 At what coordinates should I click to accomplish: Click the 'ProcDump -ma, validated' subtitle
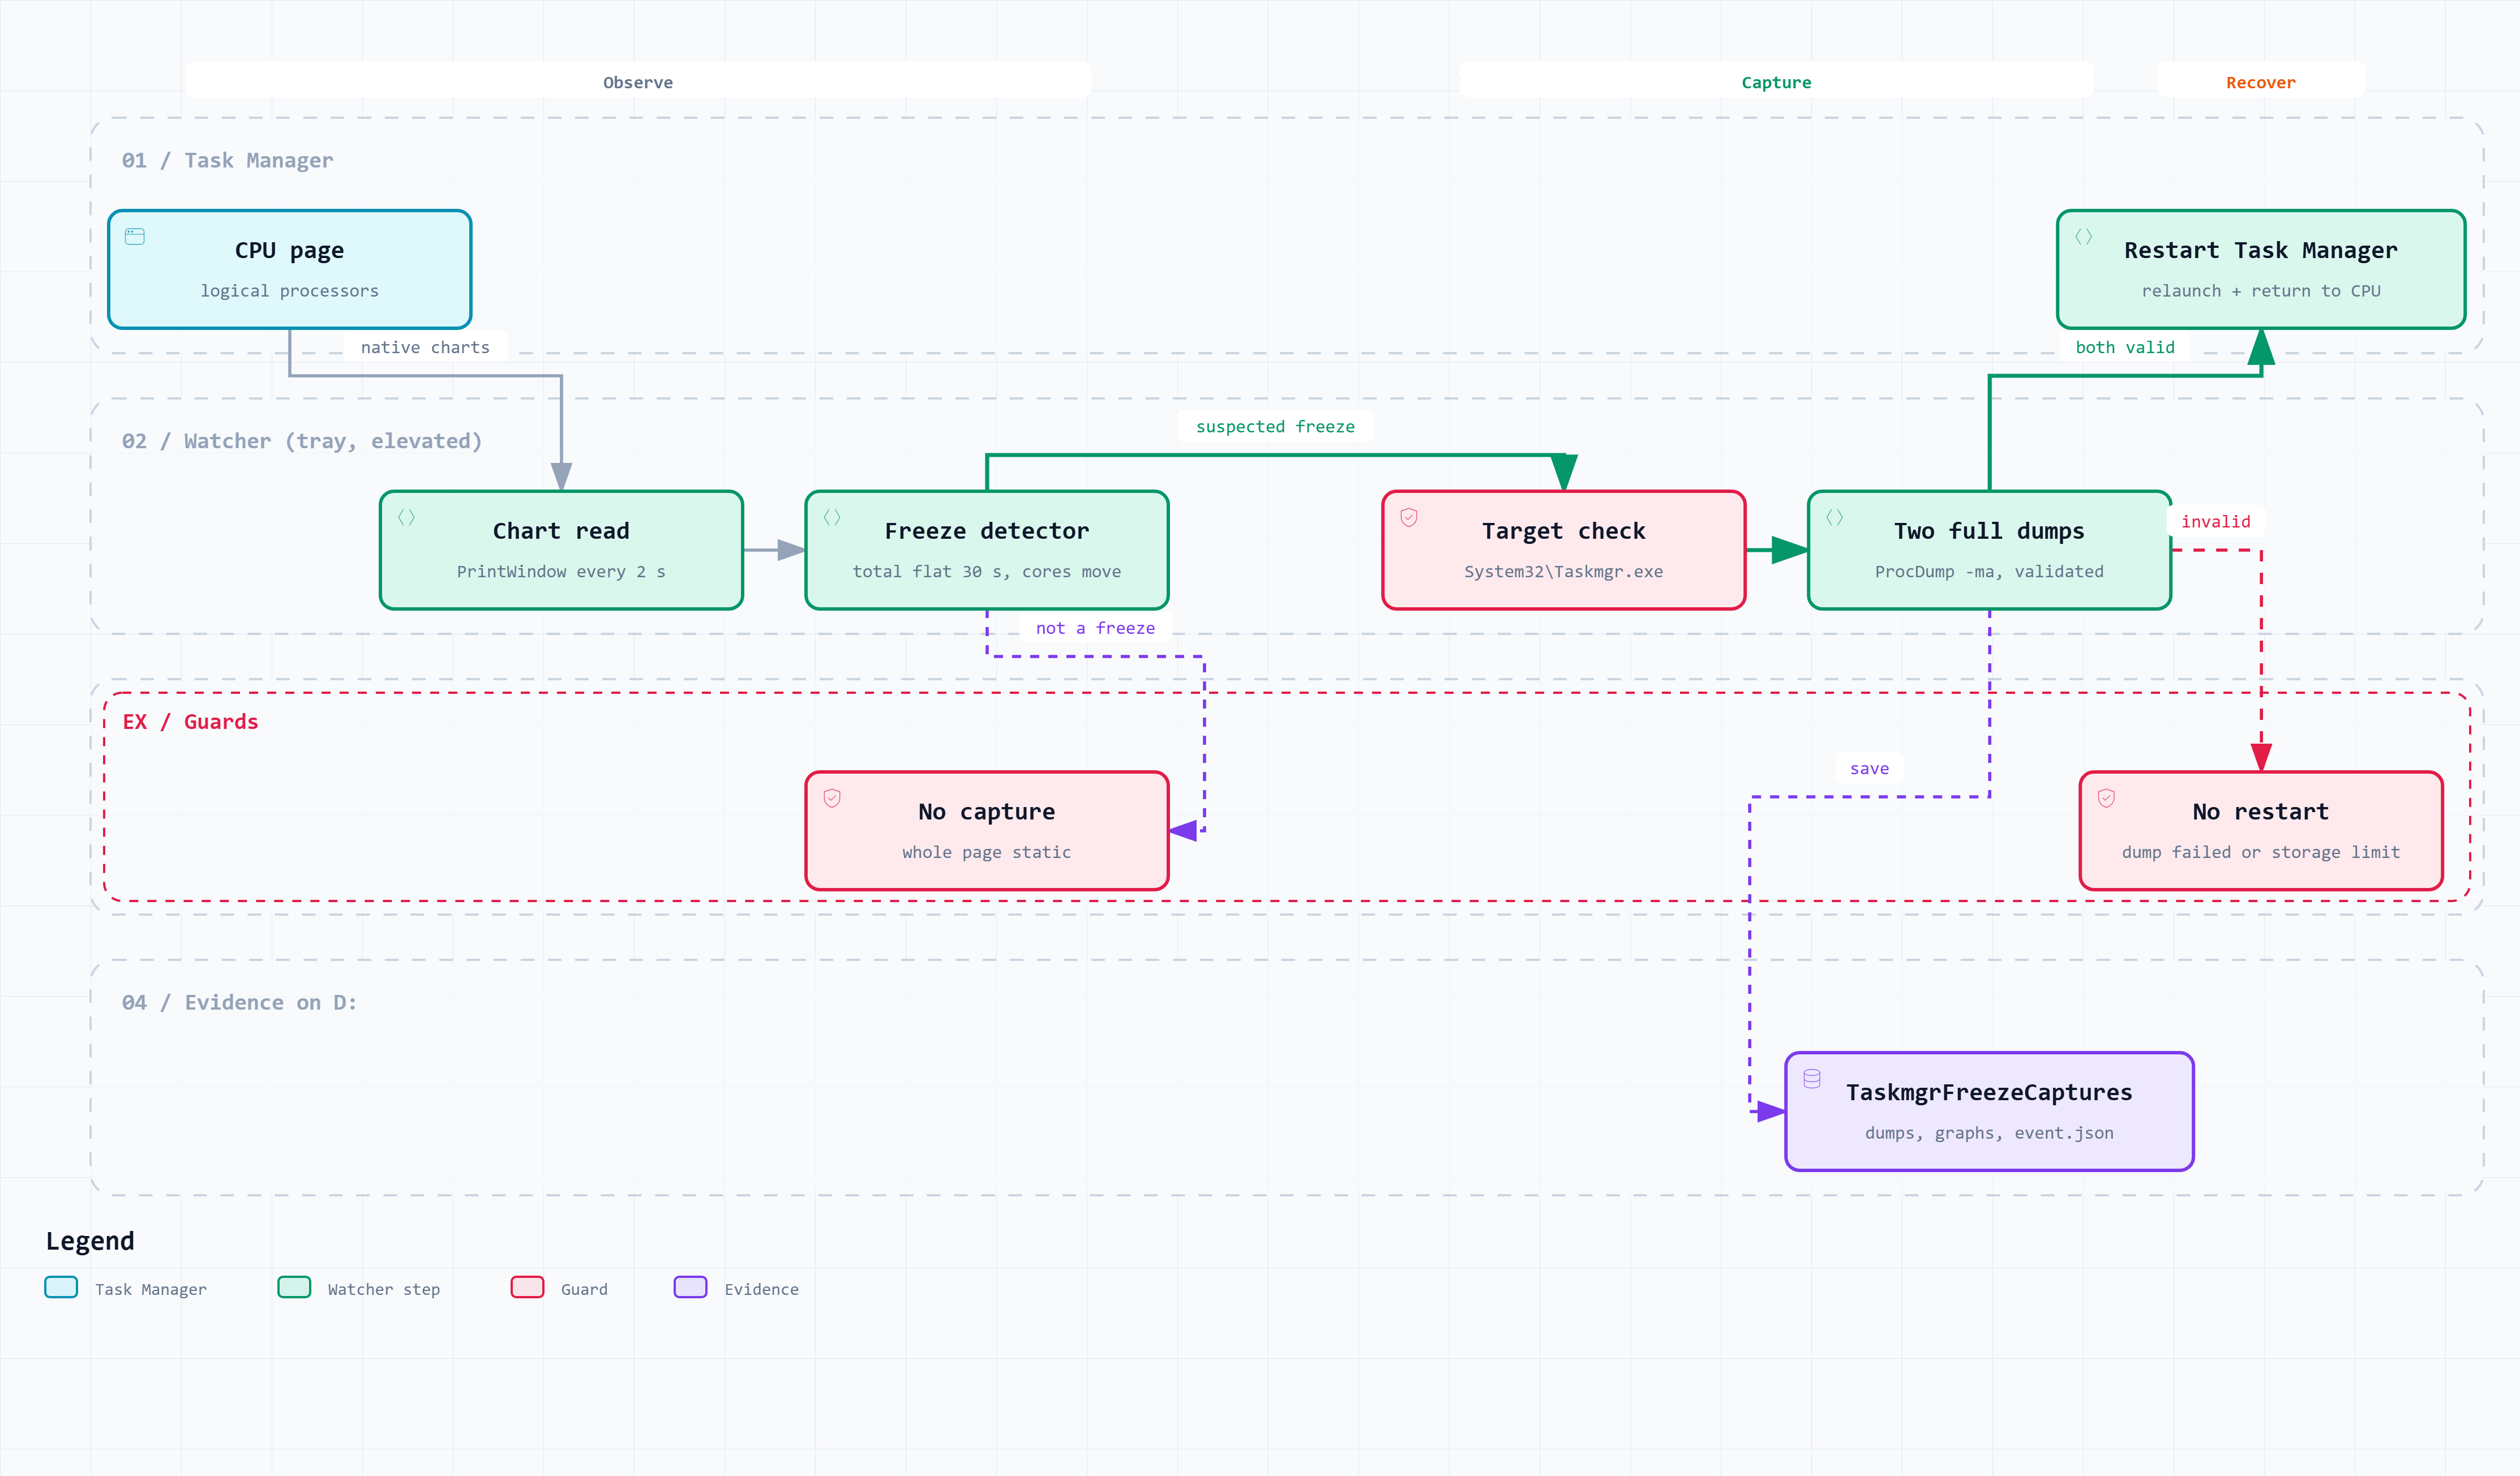coord(1989,572)
